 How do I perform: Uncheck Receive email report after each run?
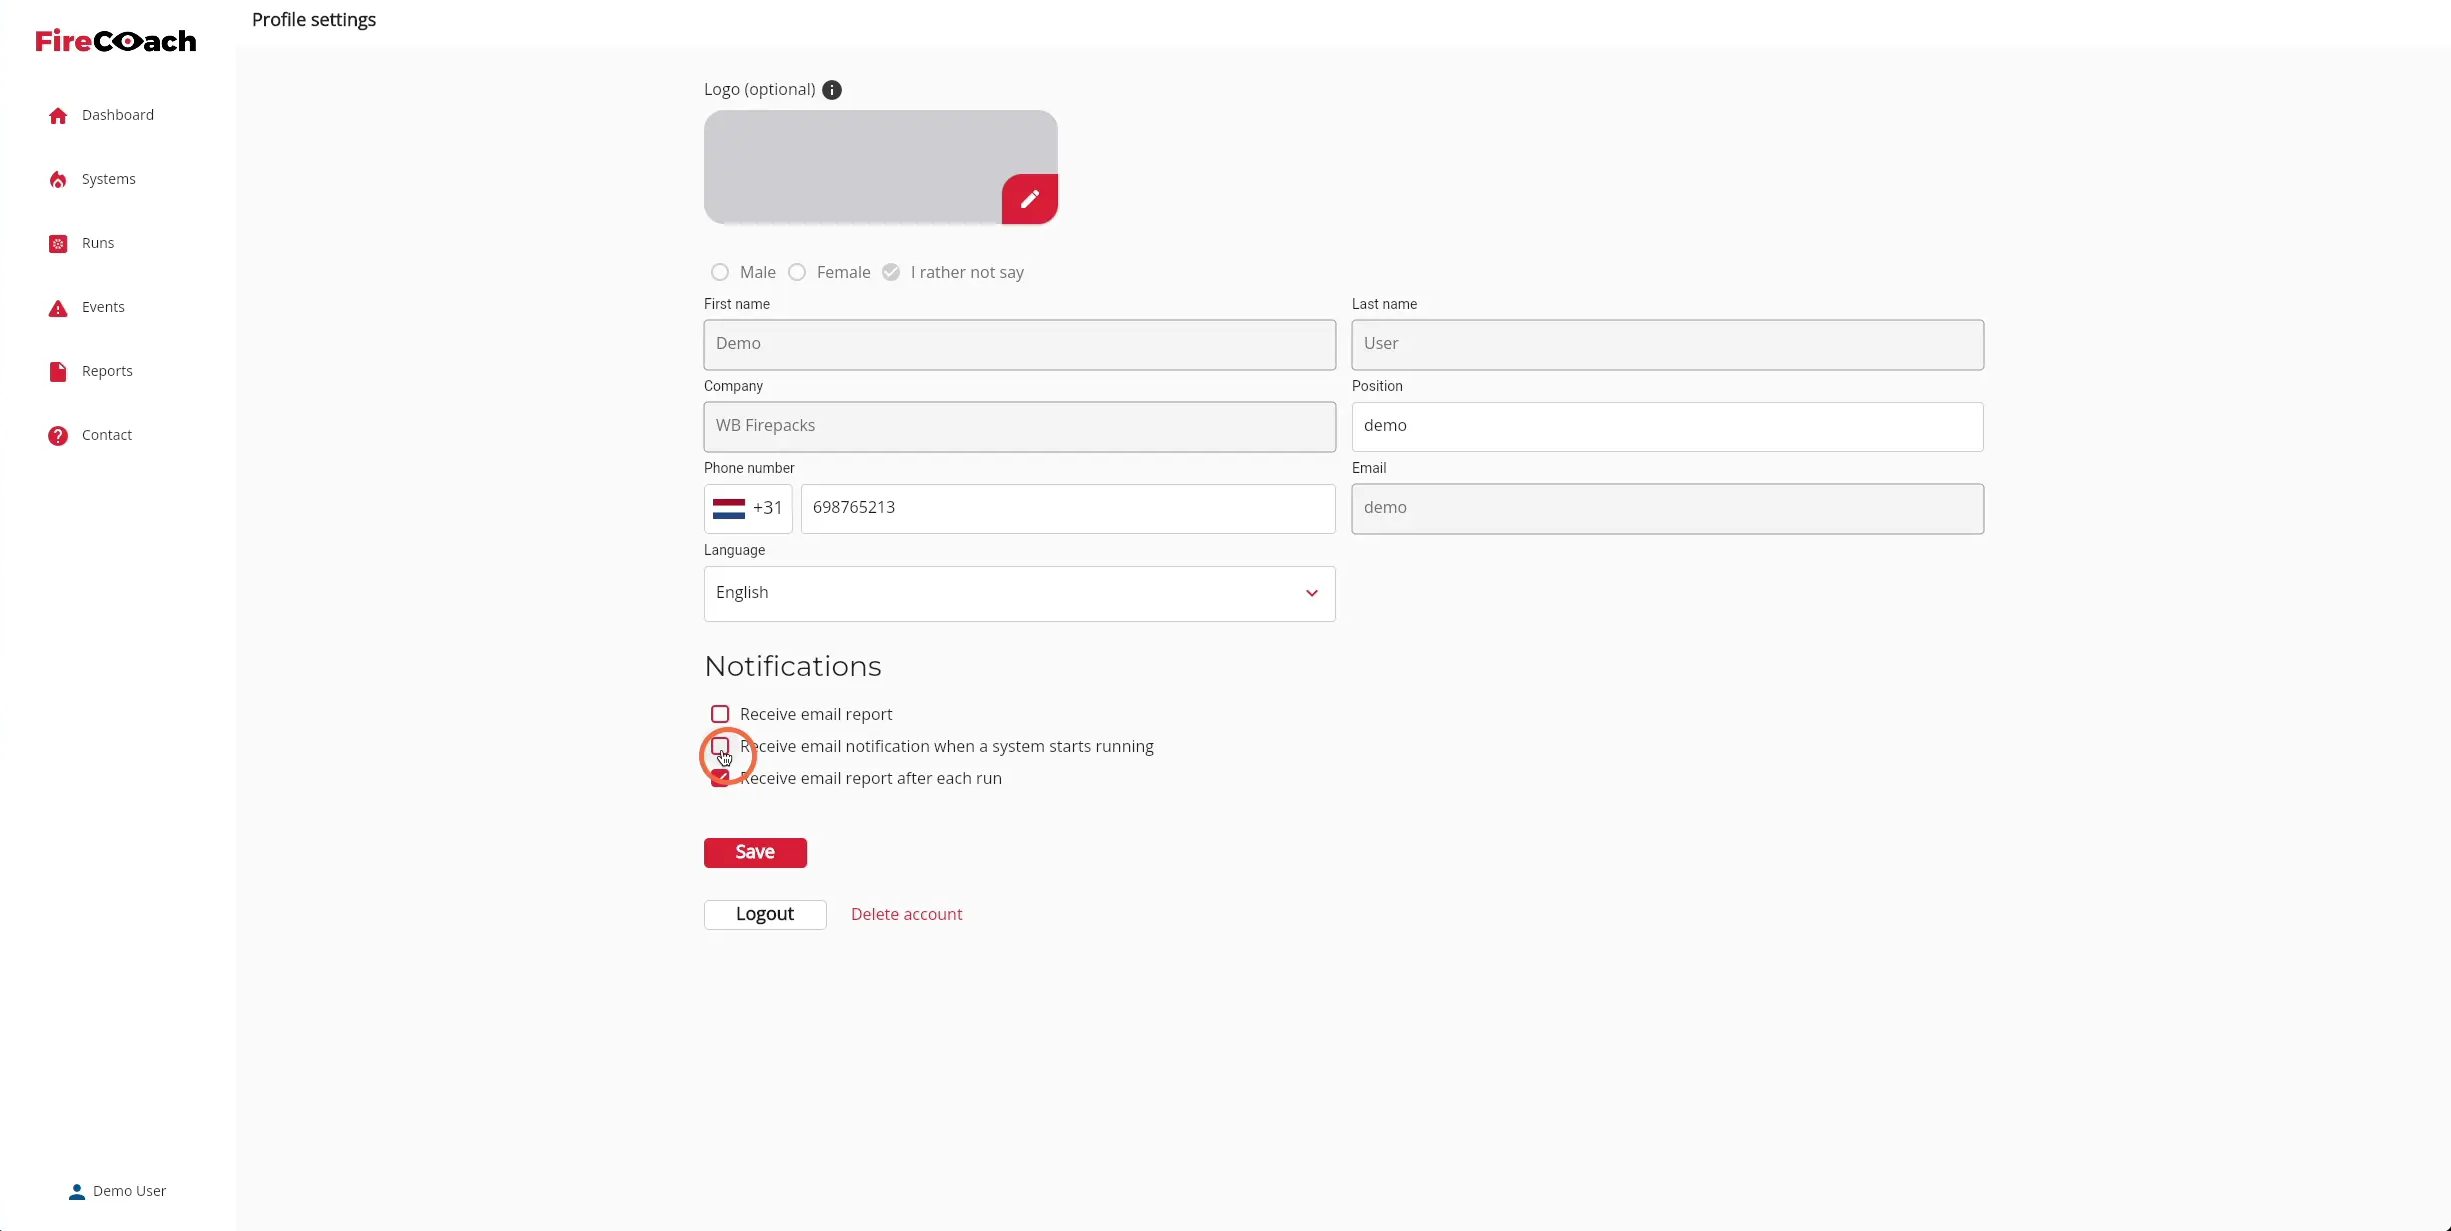click(720, 779)
